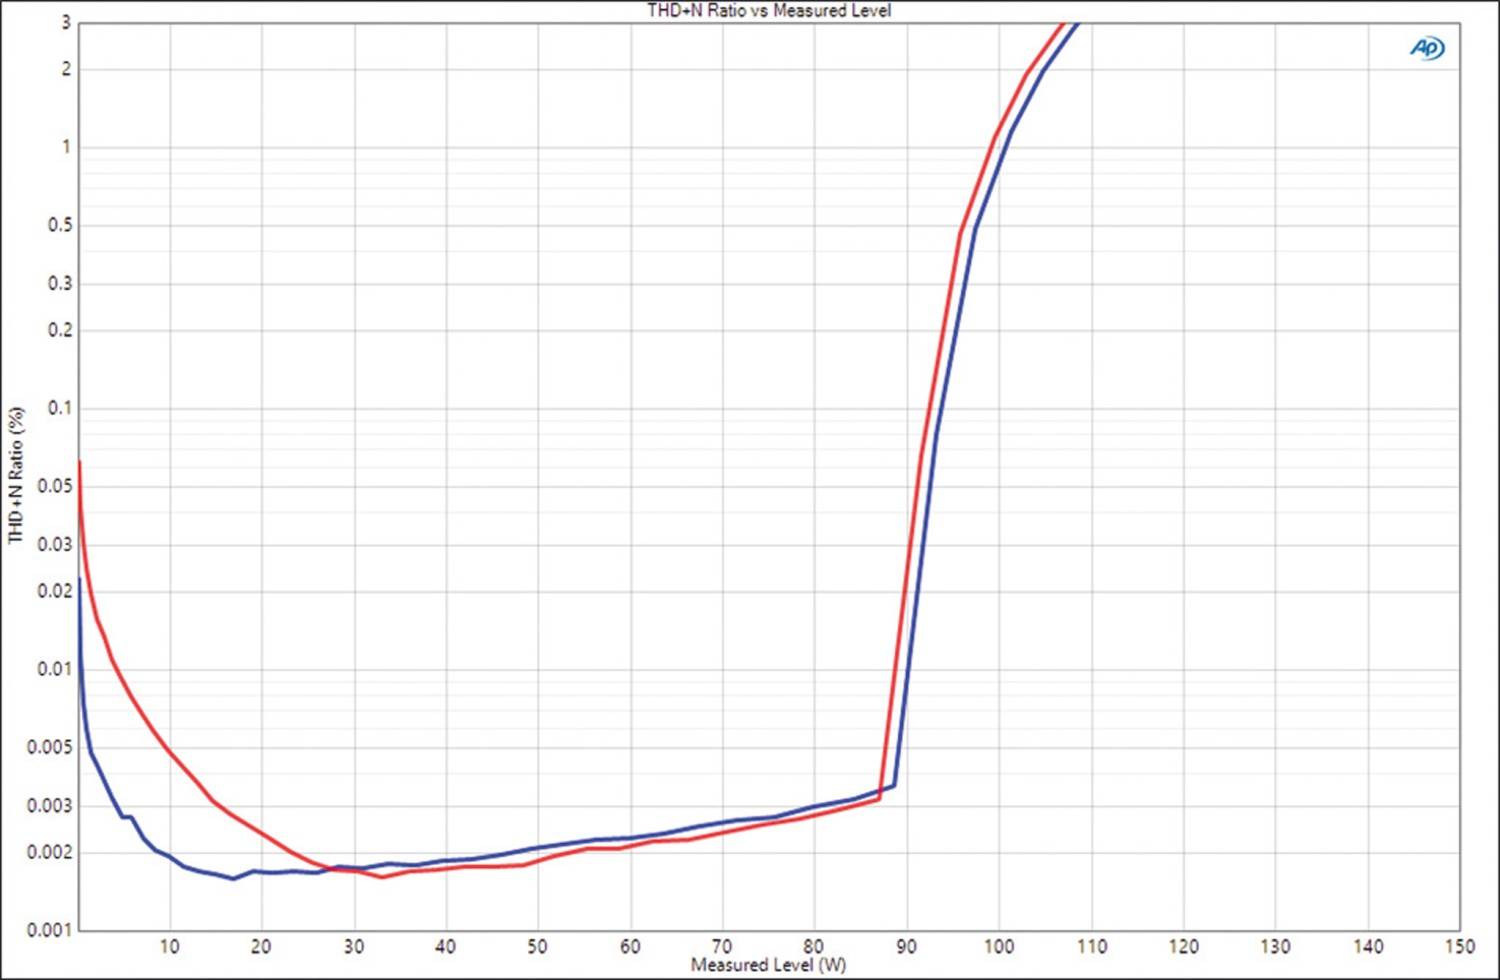Viewport: 1500px width, 980px height.
Task: Click the y-axis tick label '0.2'
Action: coord(60,330)
